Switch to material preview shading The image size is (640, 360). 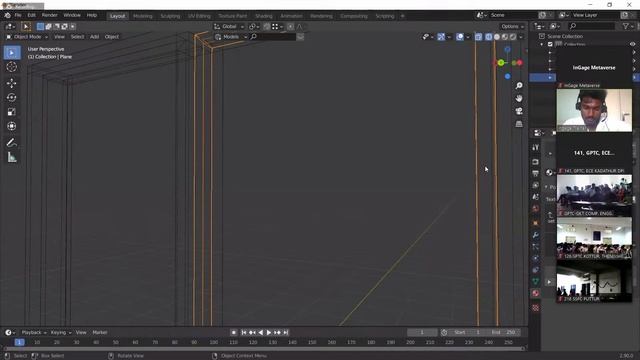pyautogui.click(x=505, y=37)
